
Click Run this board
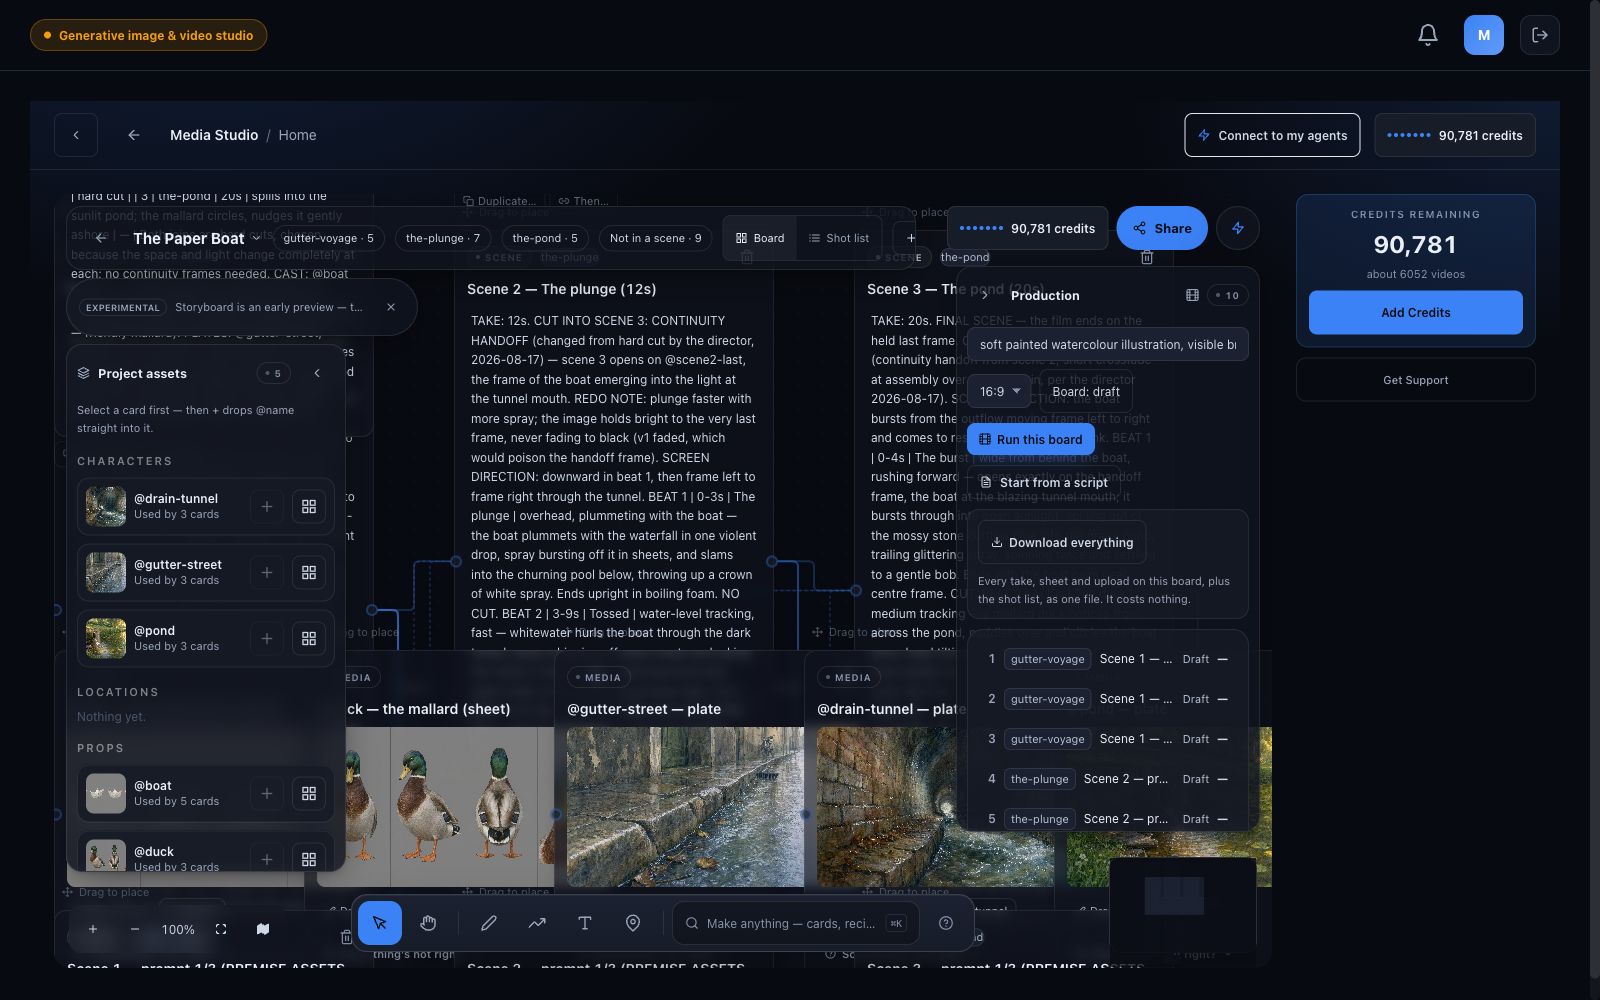[x=1030, y=439]
